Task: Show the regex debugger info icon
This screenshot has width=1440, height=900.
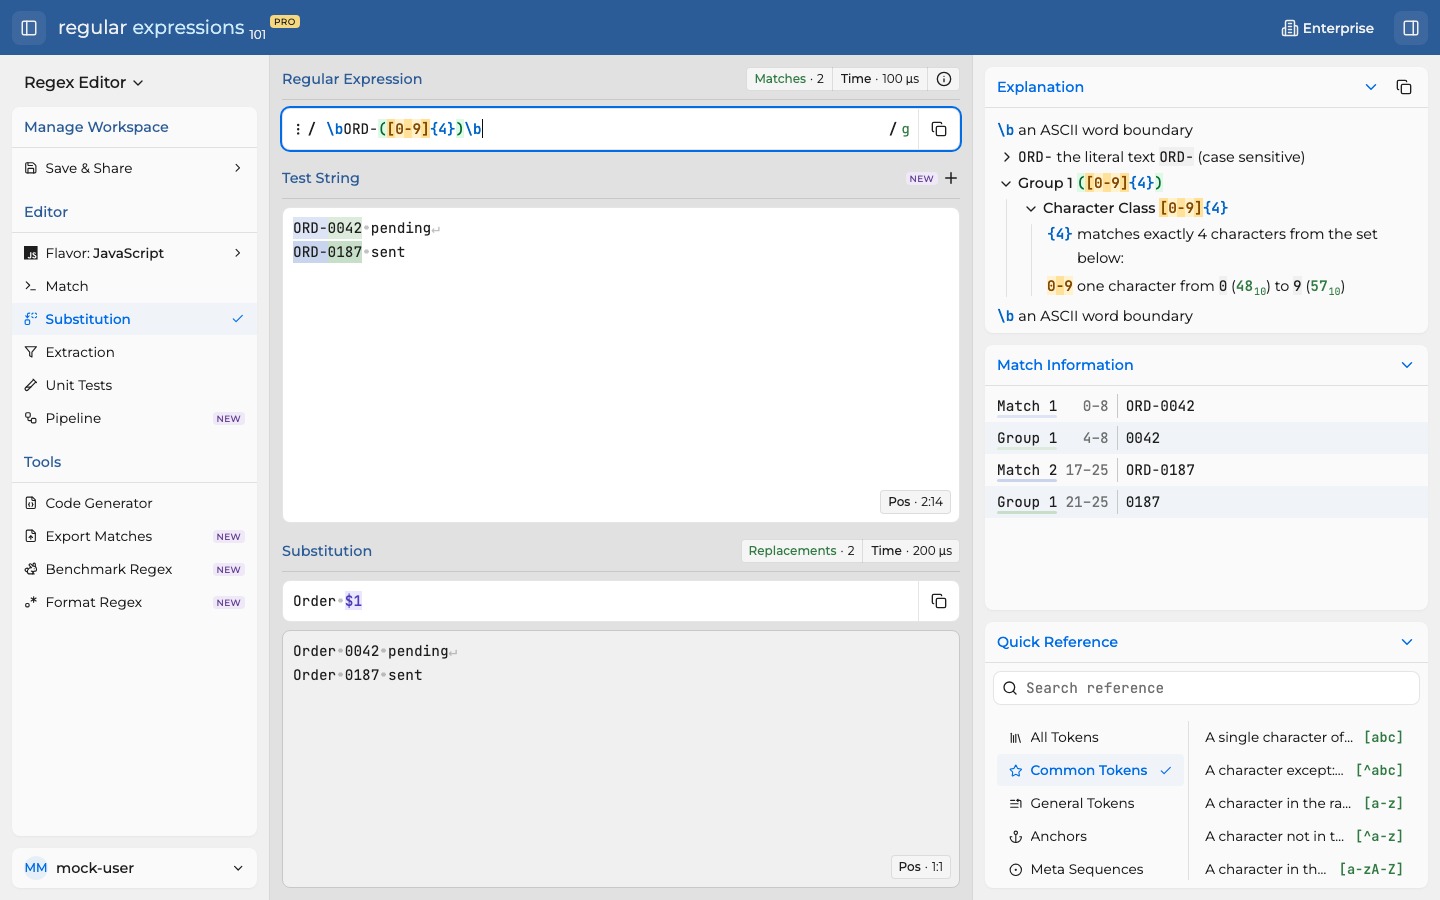Action: coord(944,79)
